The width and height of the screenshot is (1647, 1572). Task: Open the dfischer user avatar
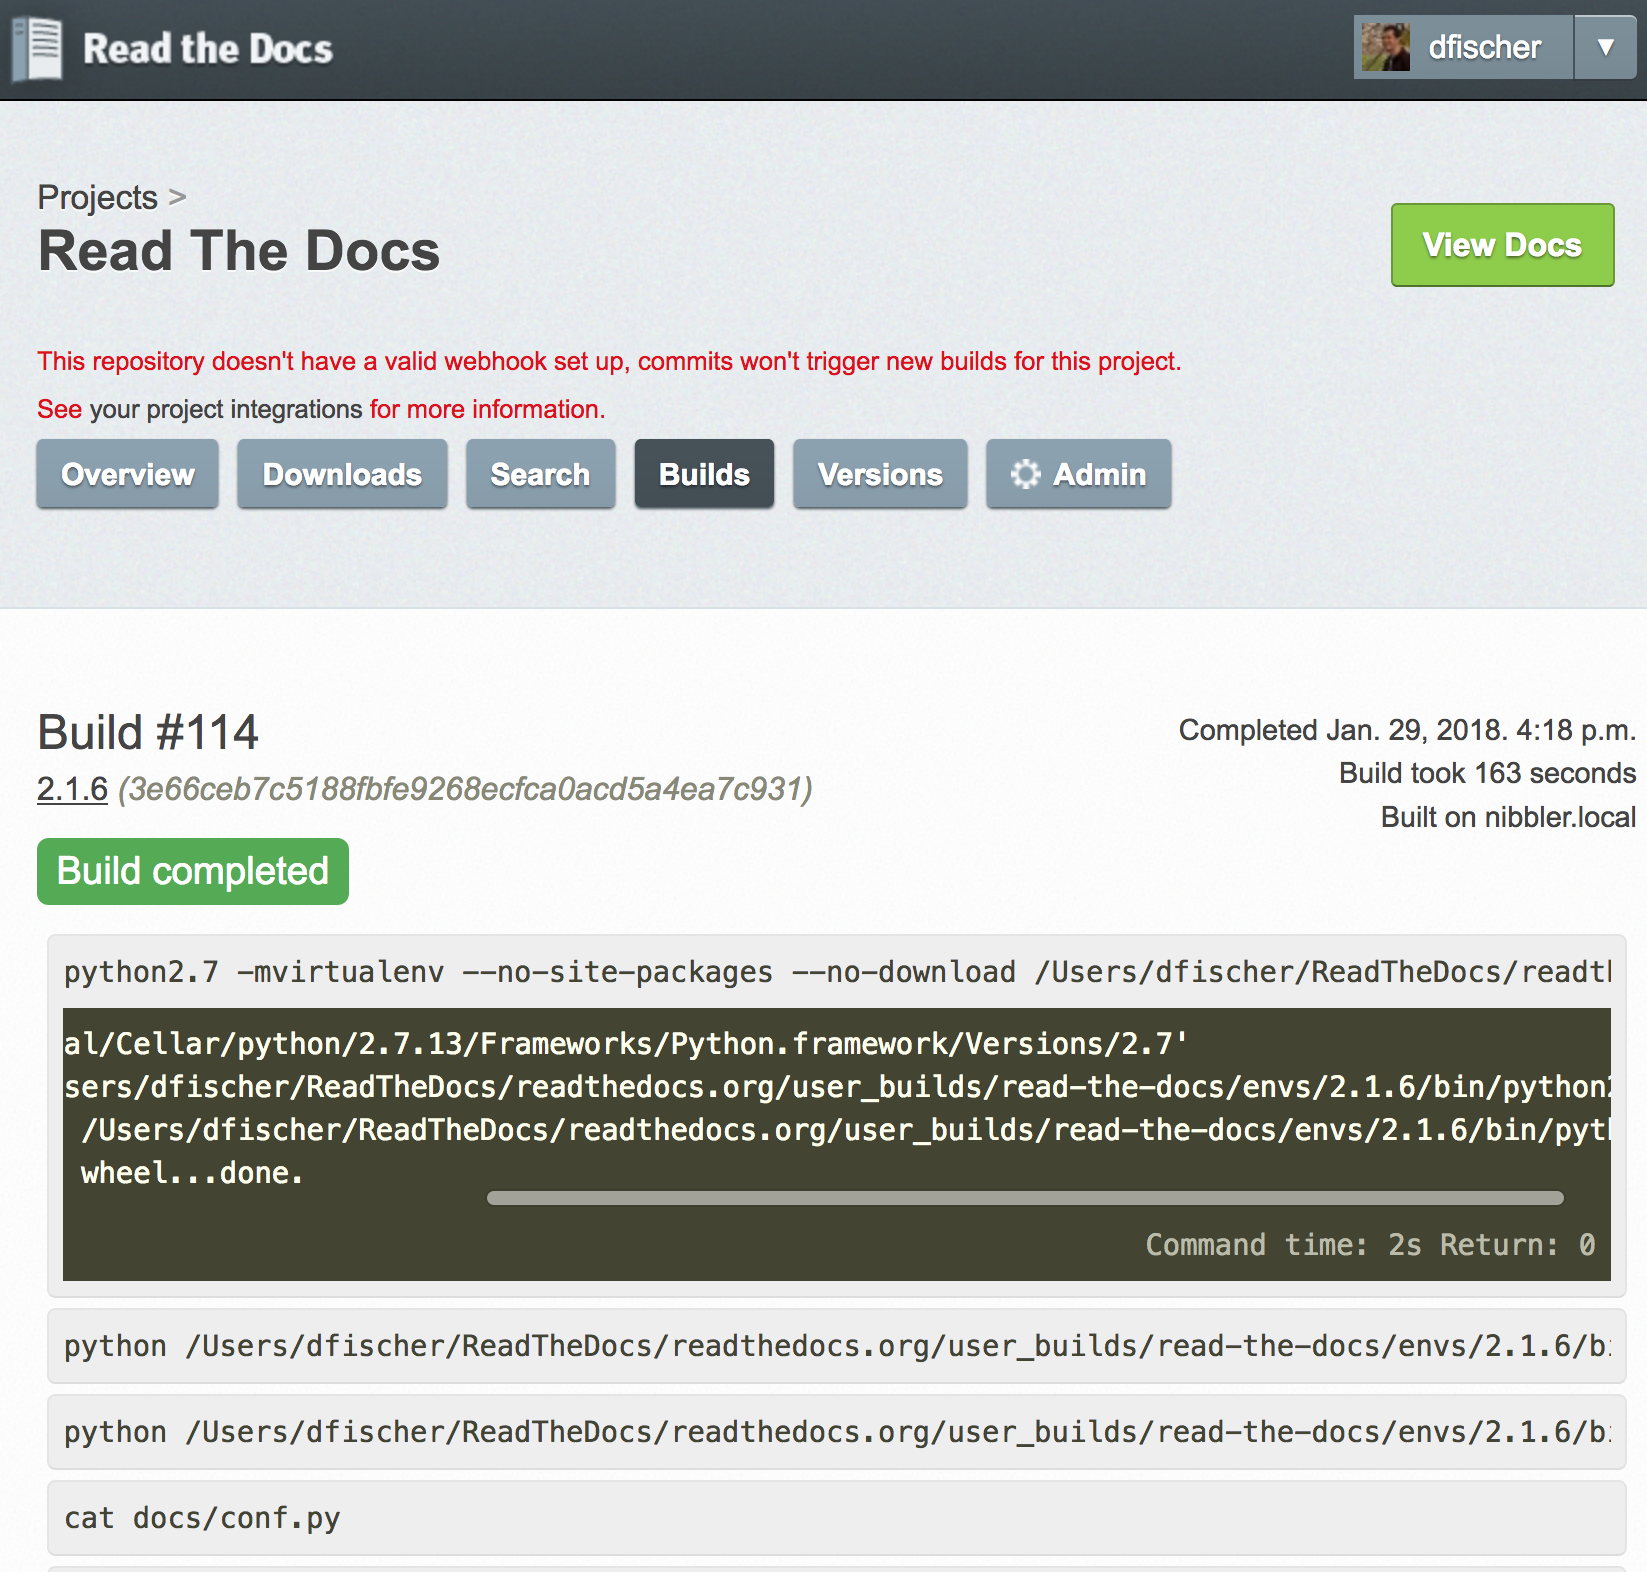tap(1385, 47)
